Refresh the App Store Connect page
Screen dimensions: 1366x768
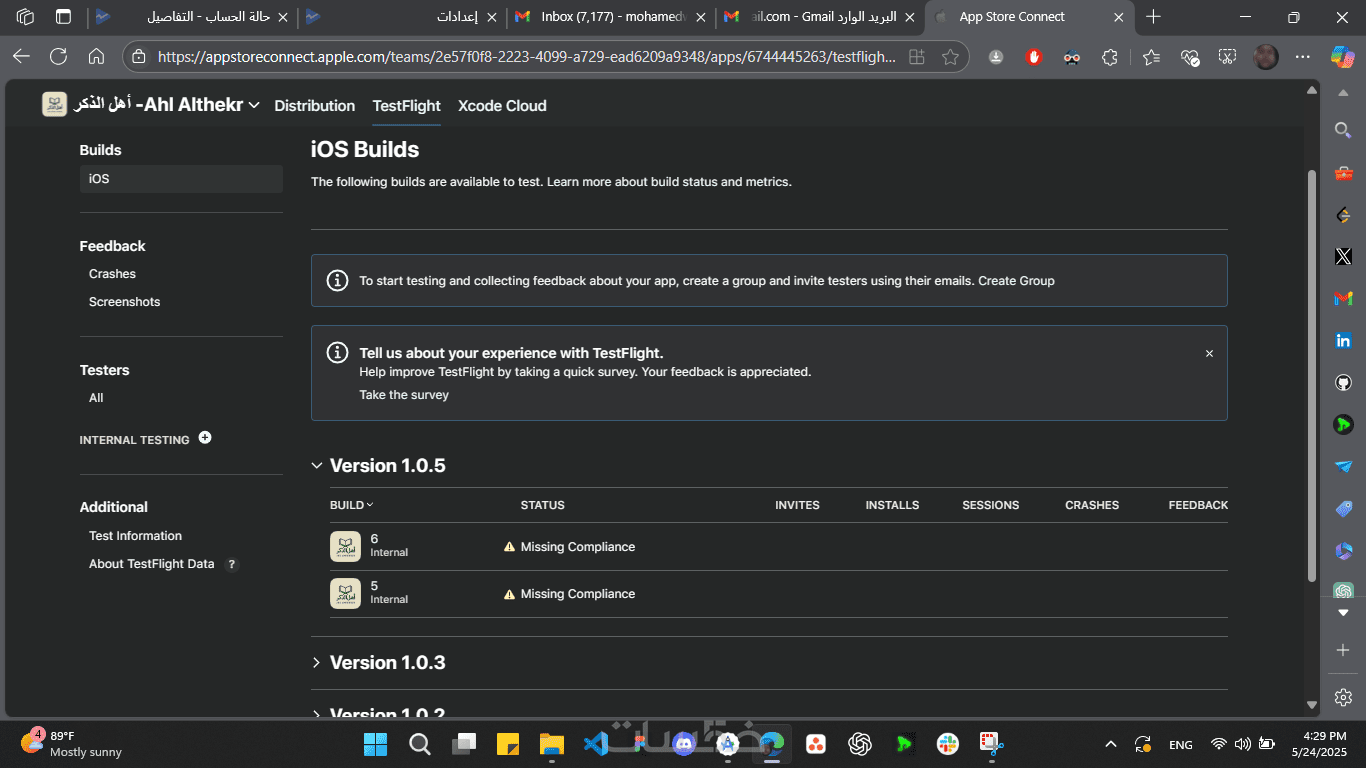click(59, 57)
